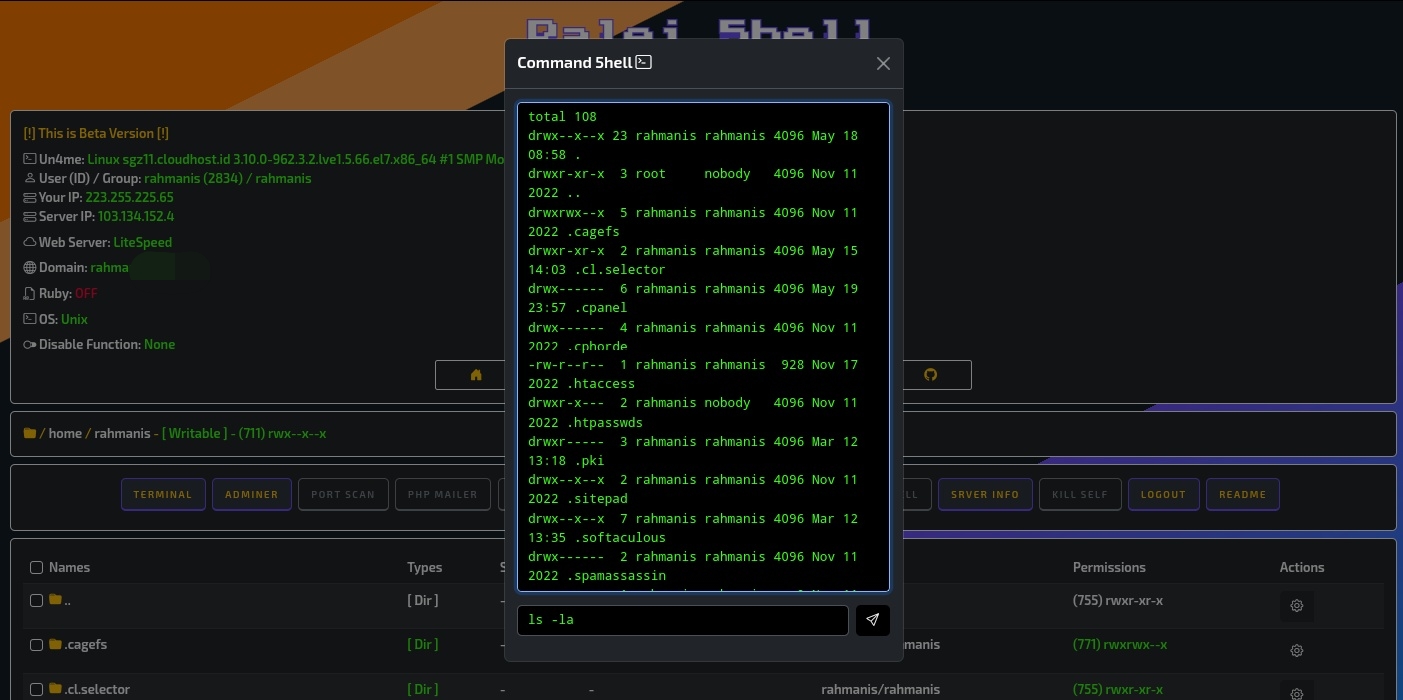
Task: Send the ls -la command
Action: click(872, 620)
